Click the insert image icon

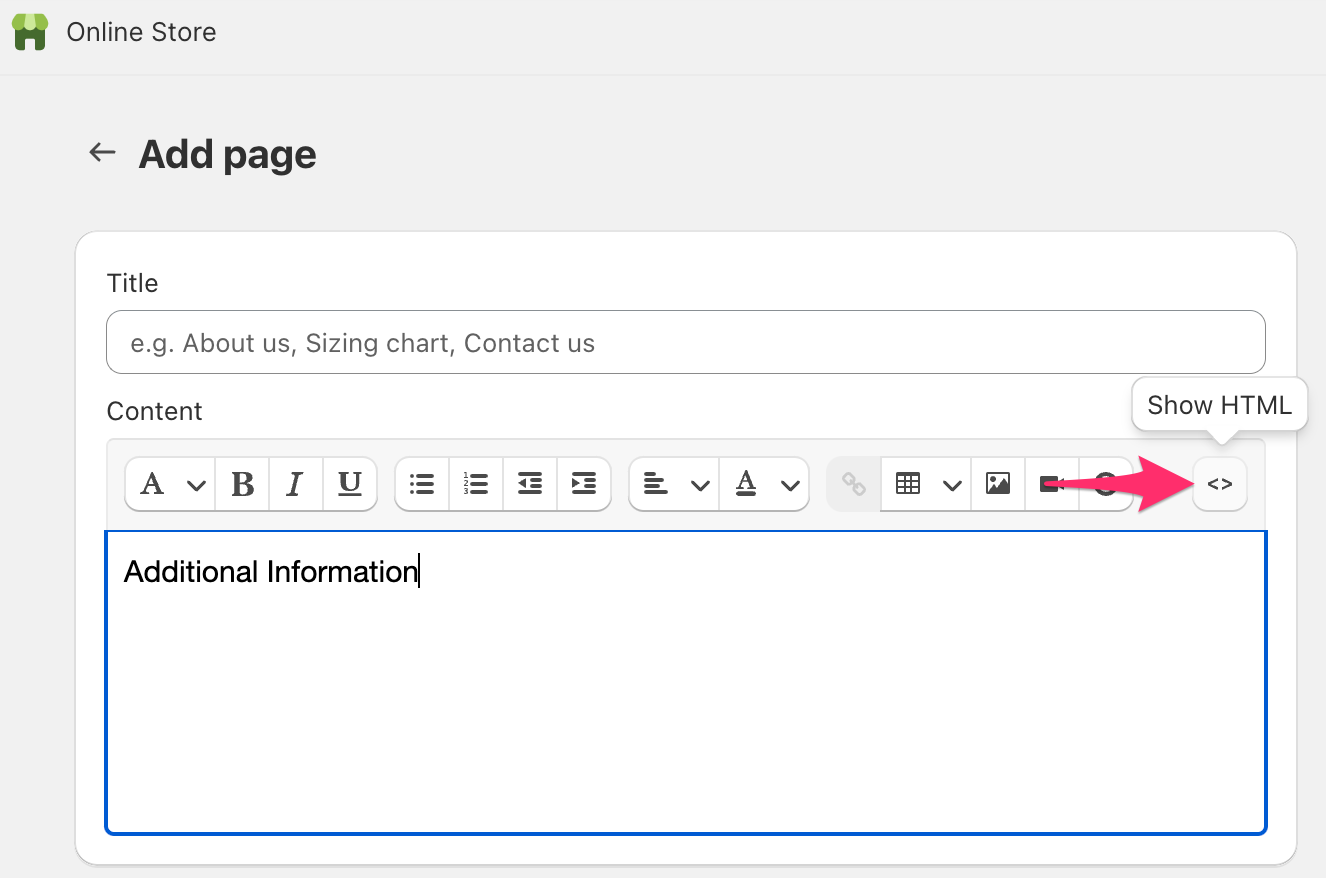coord(998,484)
